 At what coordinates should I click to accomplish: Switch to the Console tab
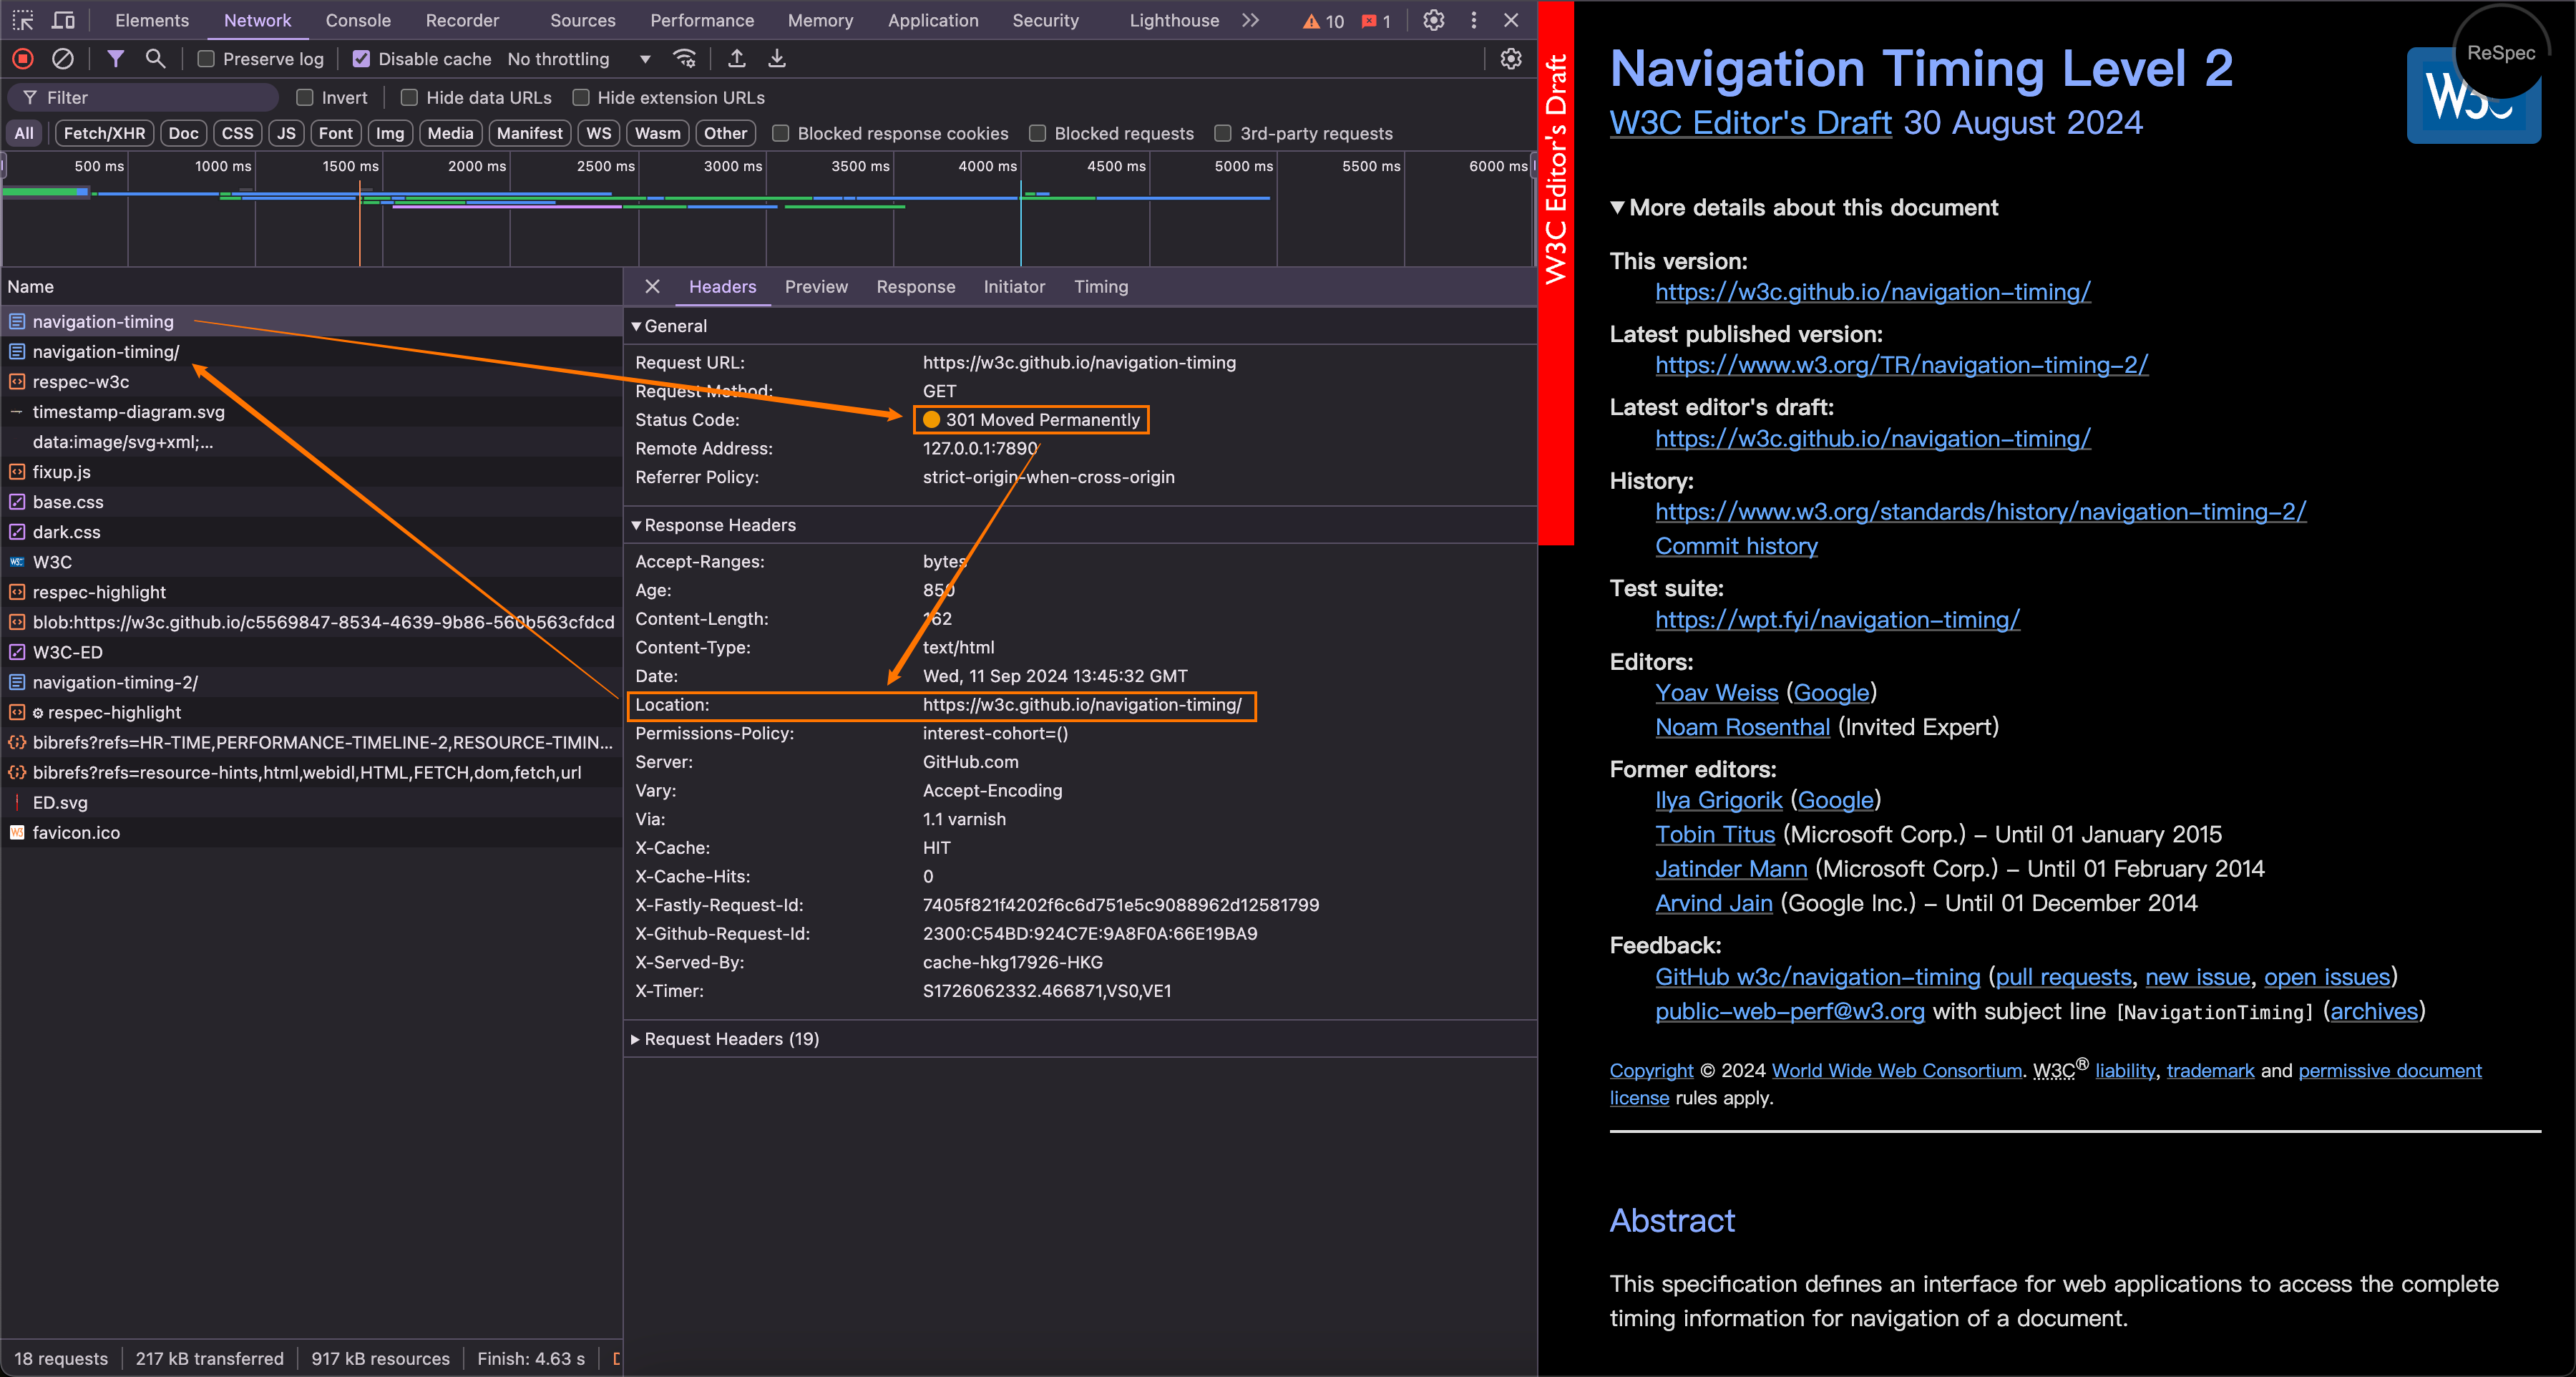(x=358, y=20)
